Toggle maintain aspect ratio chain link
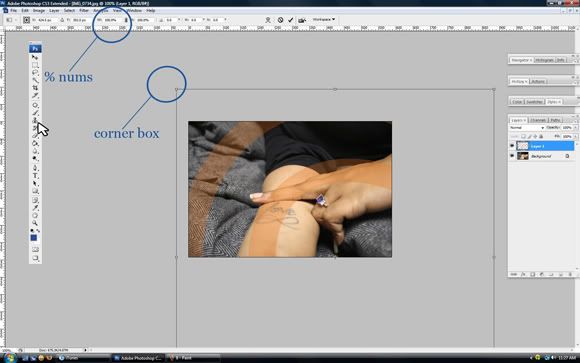 [126, 20]
